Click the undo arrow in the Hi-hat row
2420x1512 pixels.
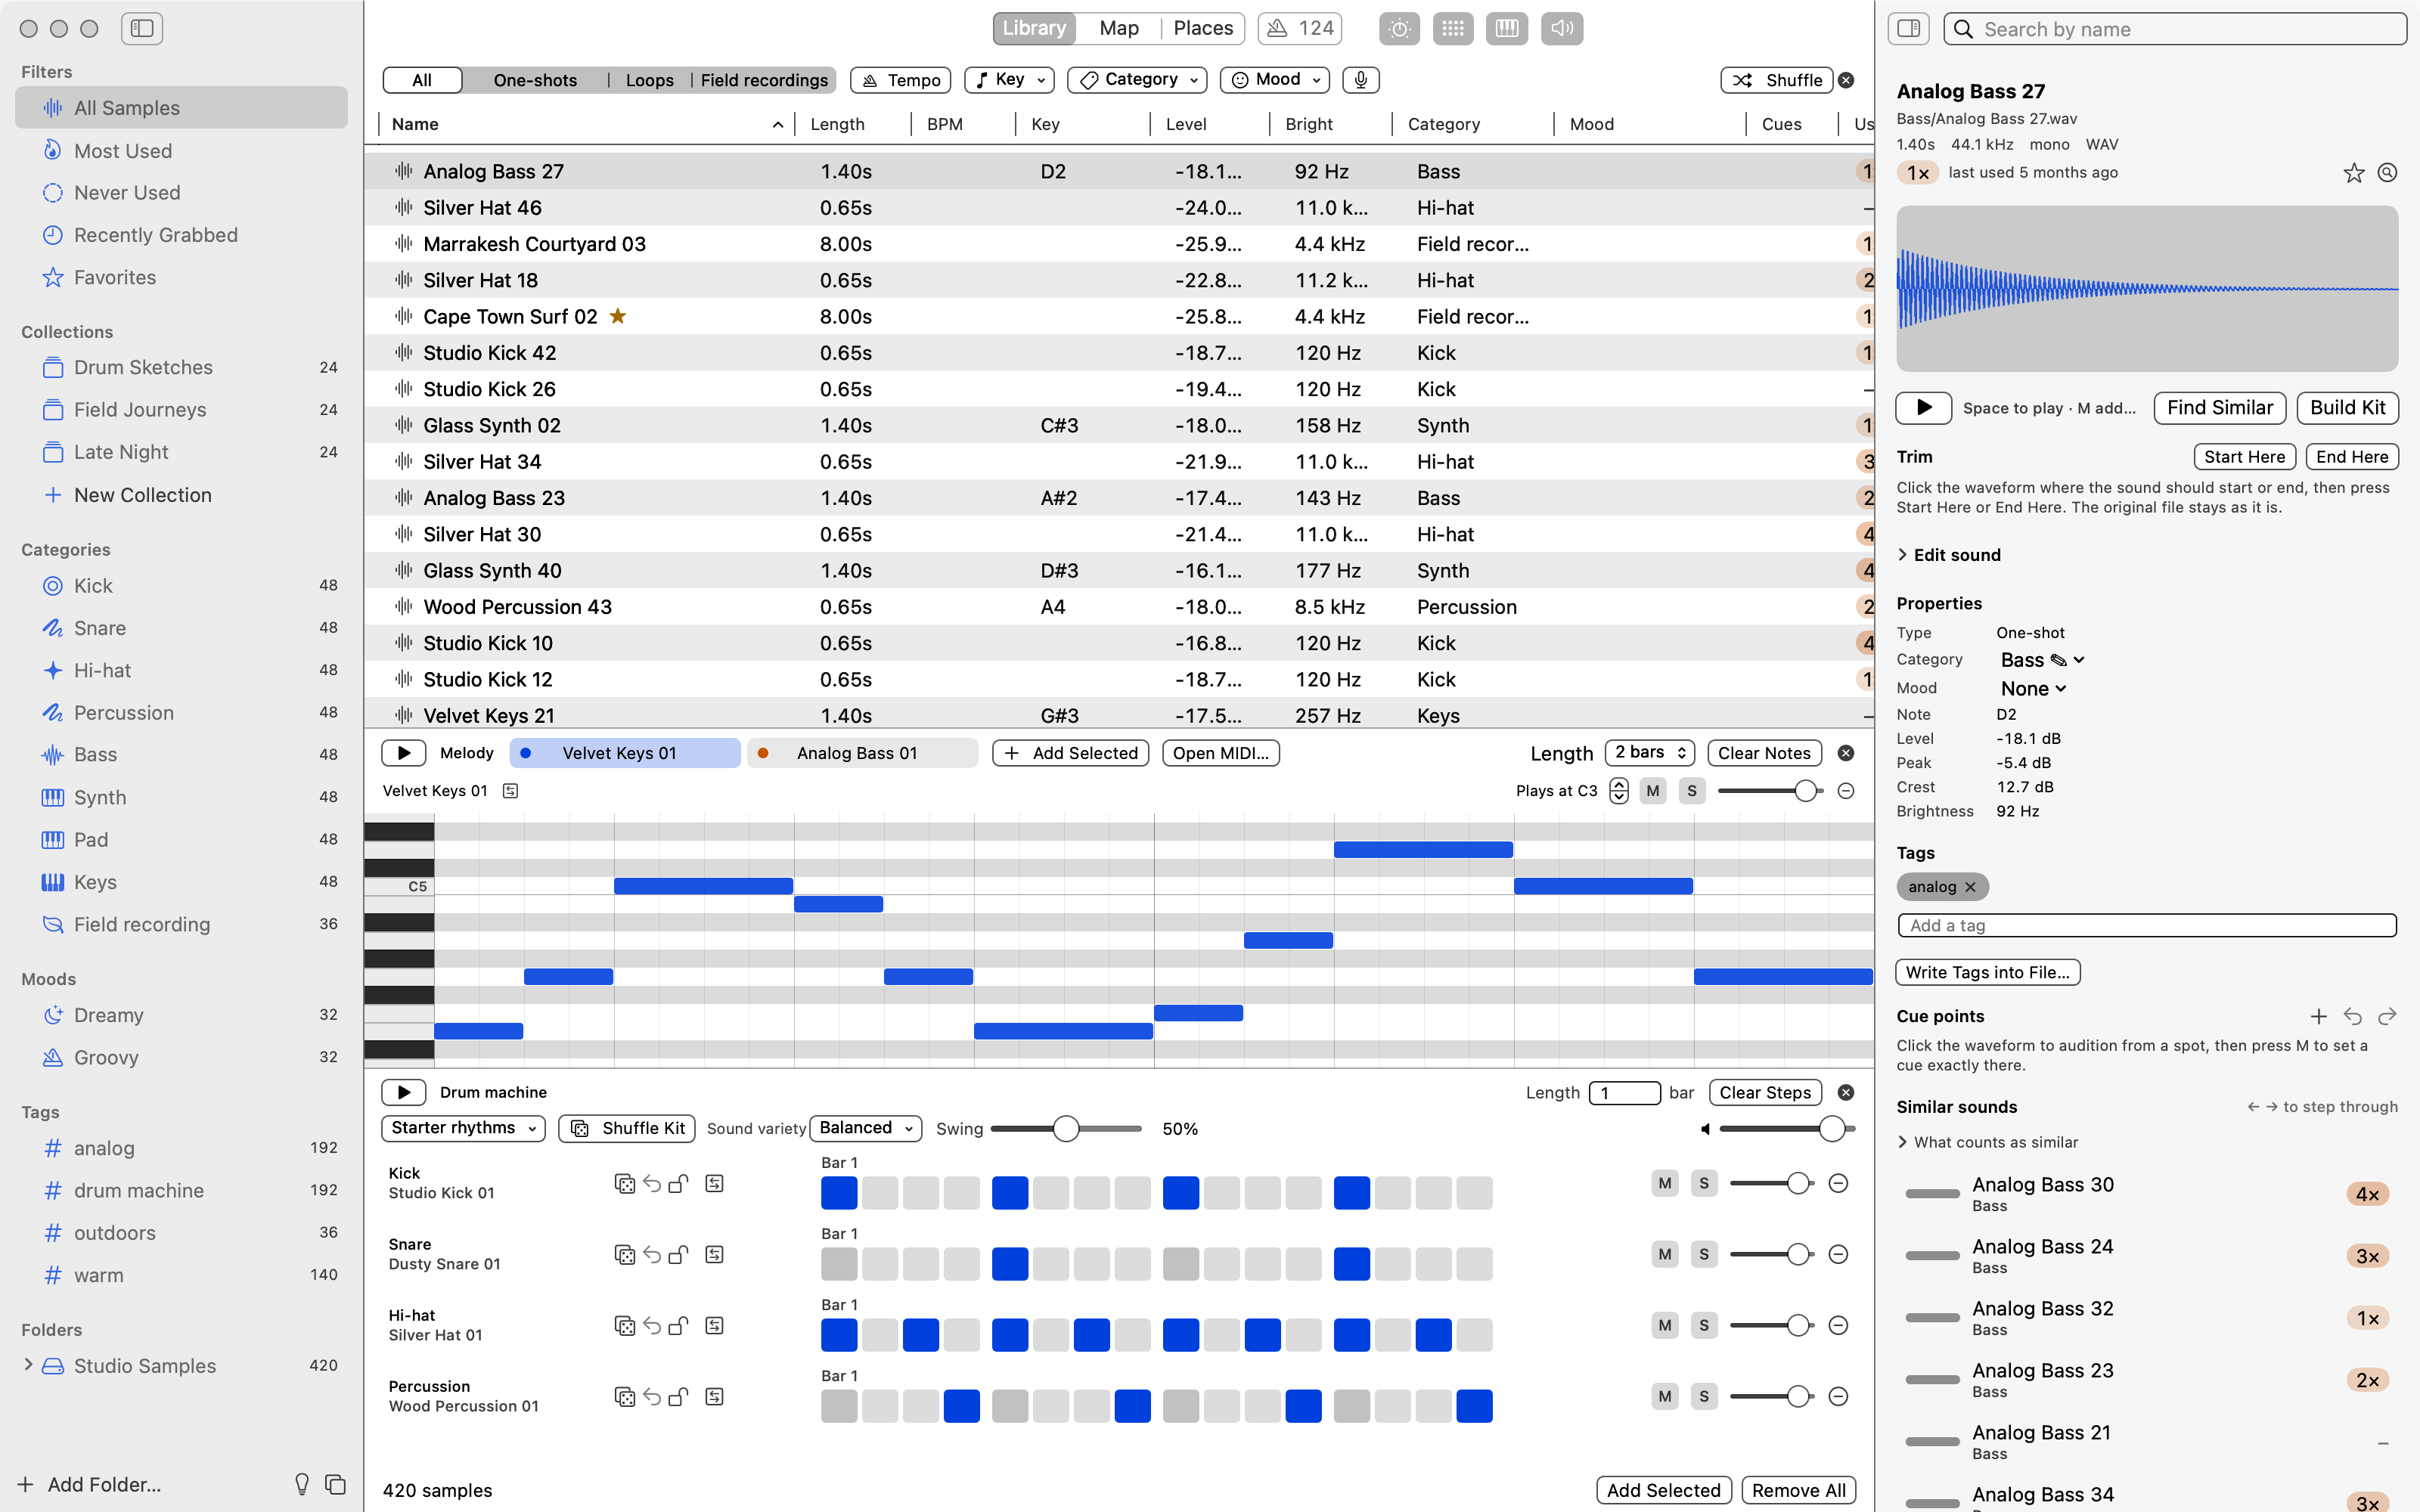(x=652, y=1325)
